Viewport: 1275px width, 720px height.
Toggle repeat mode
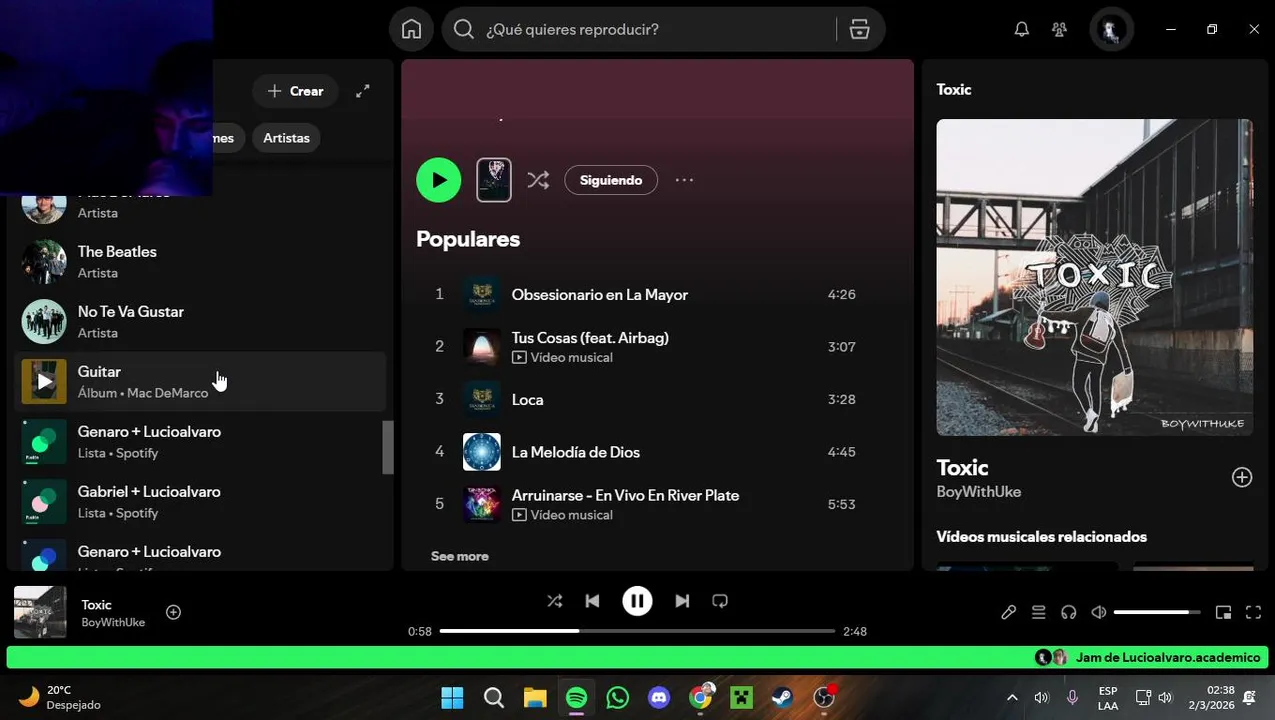(x=720, y=601)
